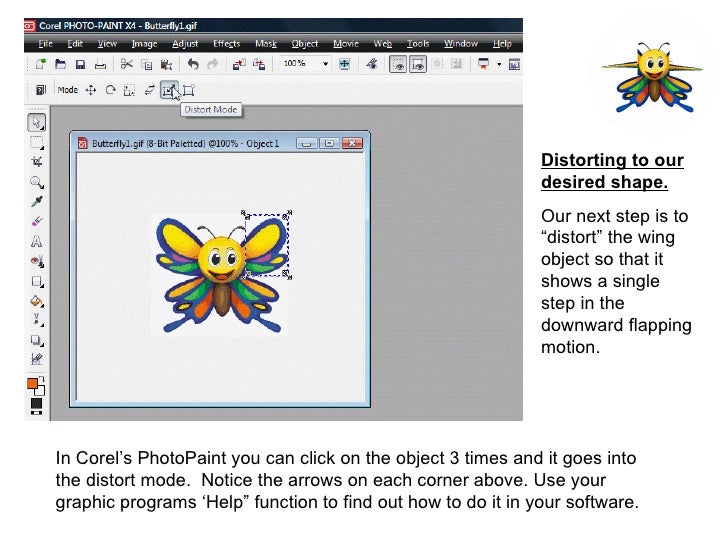The height and width of the screenshot is (546, 728).
Task: Undo the last action with the undo arrow
Action: pyautogui.click(x=193, y=64)
